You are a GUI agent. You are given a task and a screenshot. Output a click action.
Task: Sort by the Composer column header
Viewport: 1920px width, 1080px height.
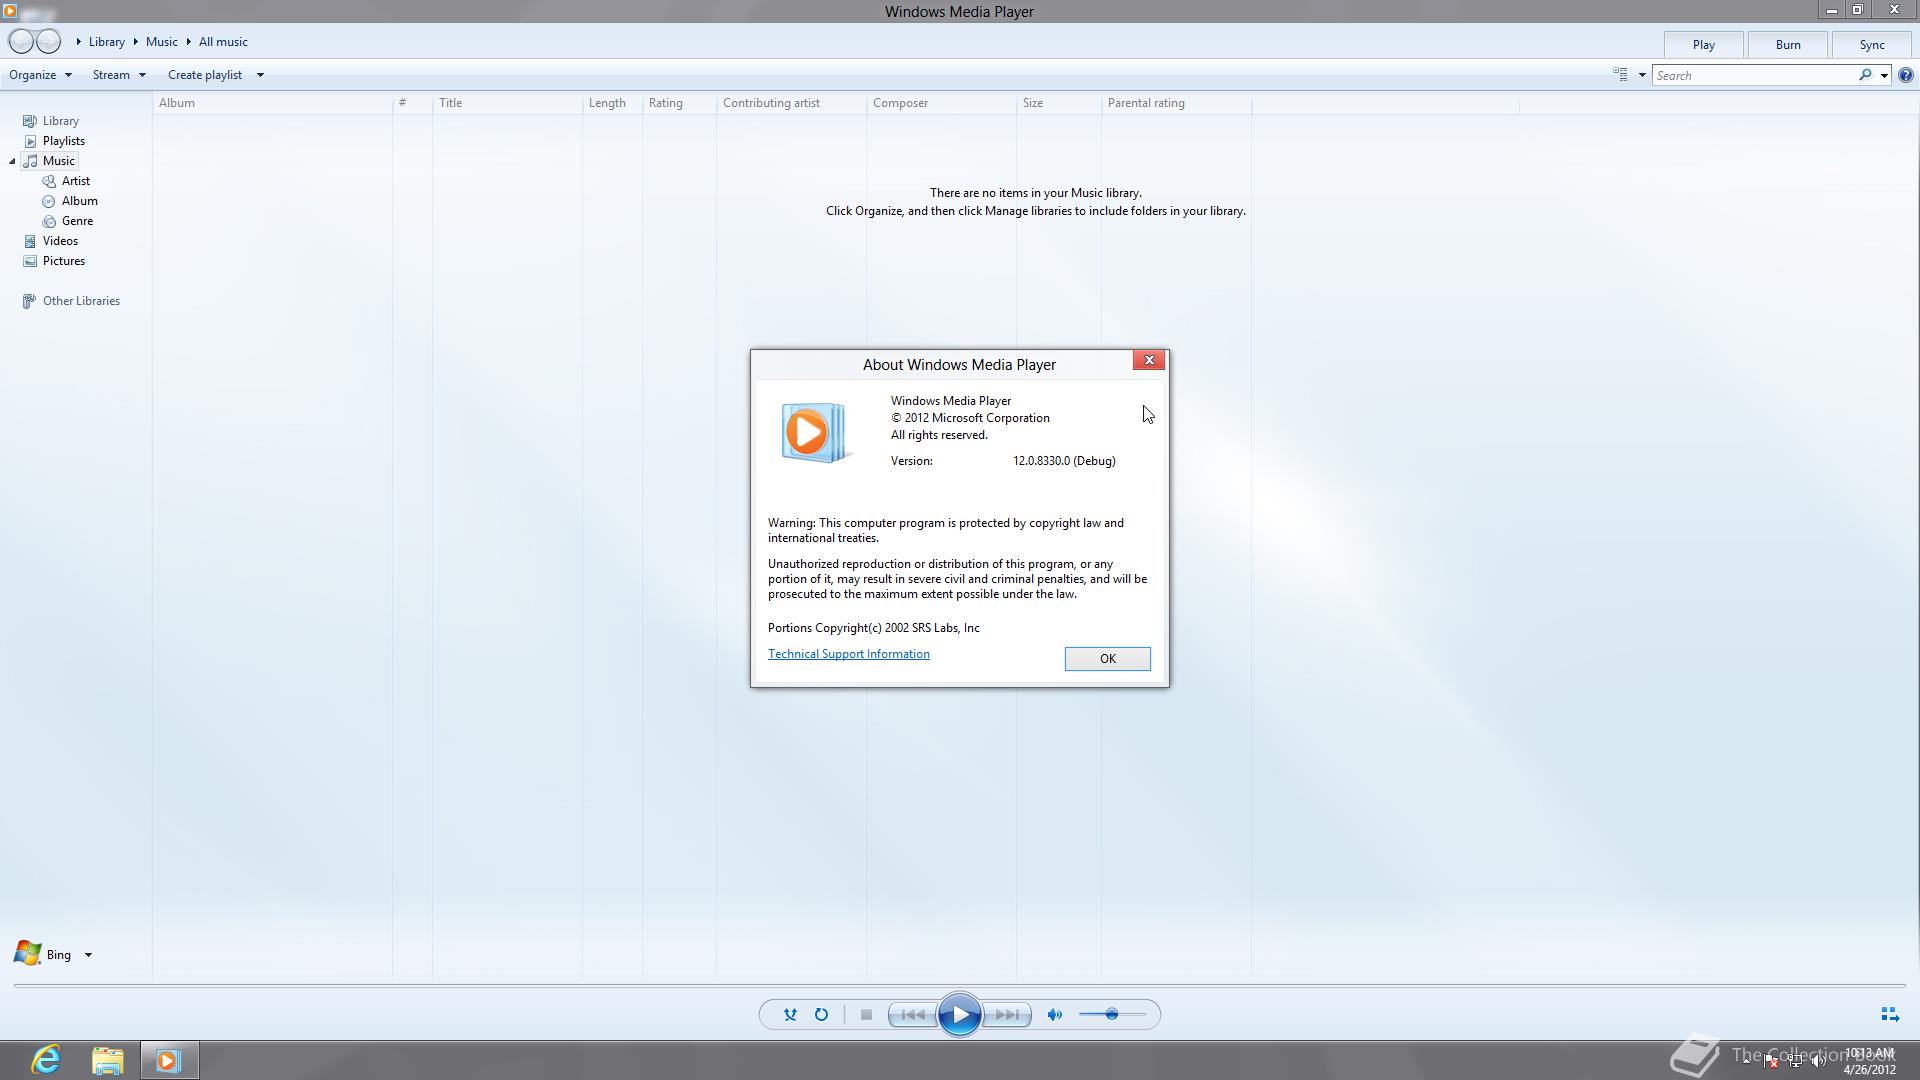(941, 103)
